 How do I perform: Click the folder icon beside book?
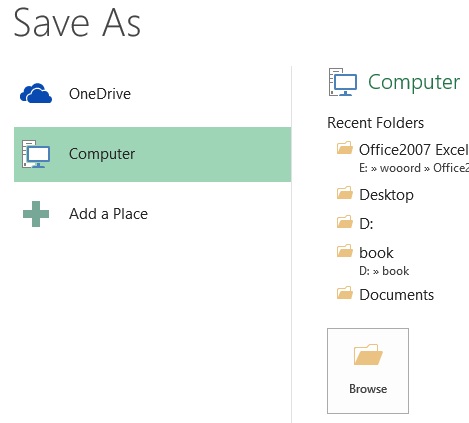(x=345, y=251)
